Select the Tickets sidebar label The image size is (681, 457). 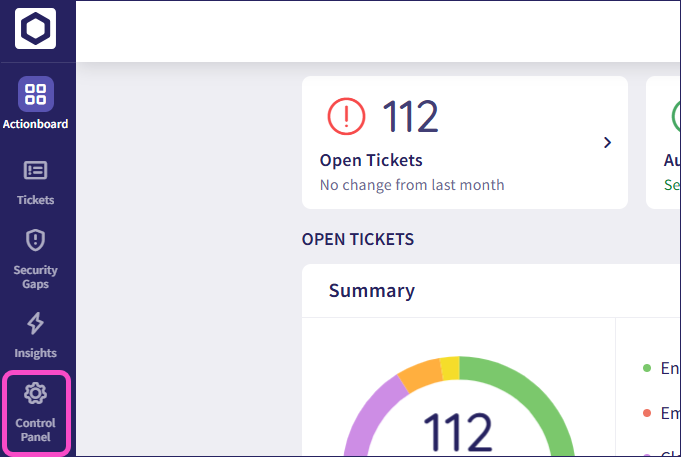pyautogui.click(x=36, y=200)
